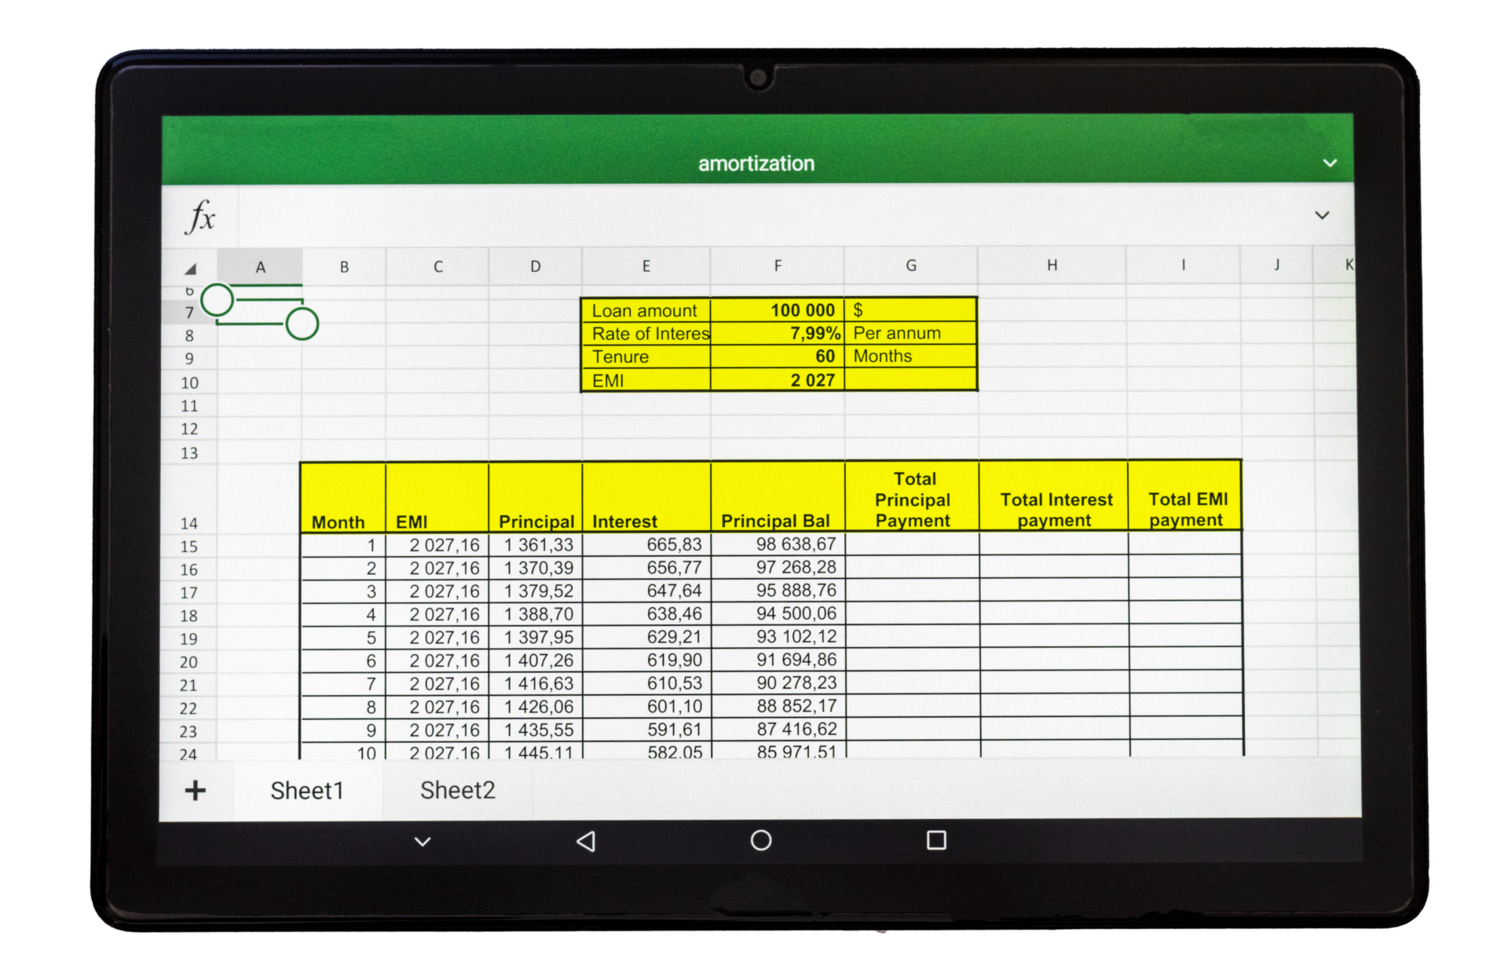1508x980 pixels.
Task: Add a new sheet with plus icon
Action: pyautogui.click(x=196, y=791)
